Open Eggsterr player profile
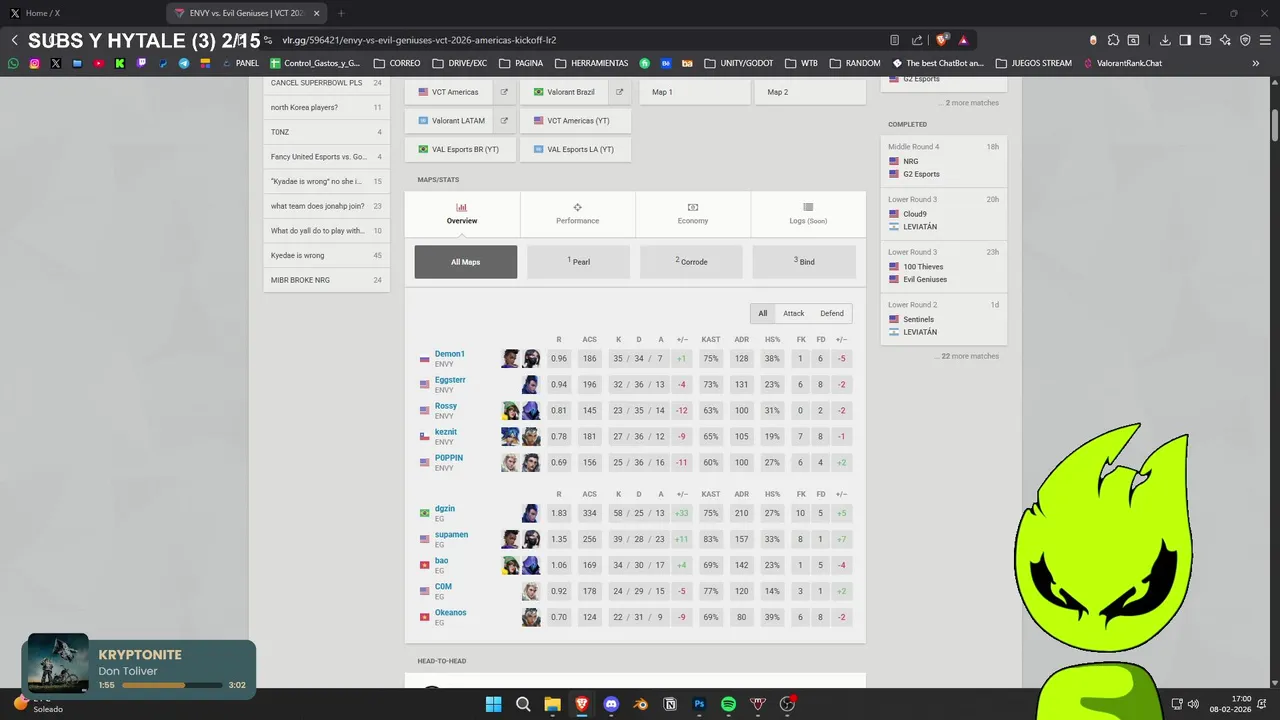Screen dimensions: 1280x720 [x=450, y=380]
